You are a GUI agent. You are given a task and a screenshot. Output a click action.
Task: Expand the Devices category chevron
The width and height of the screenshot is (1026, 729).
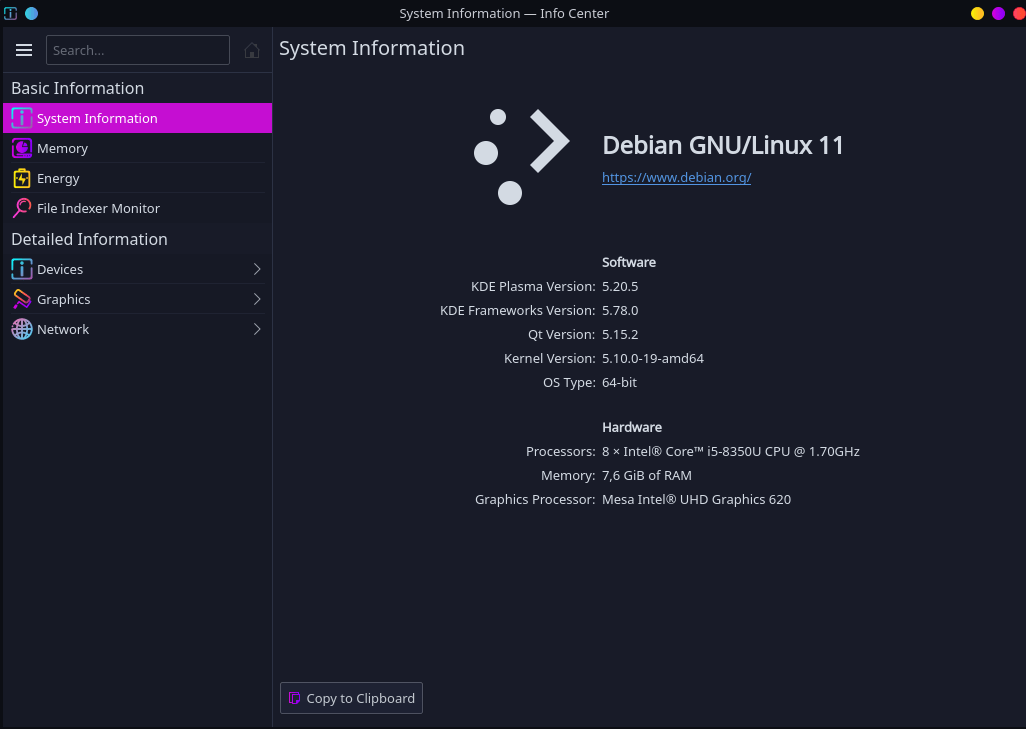tap(257, 269)
